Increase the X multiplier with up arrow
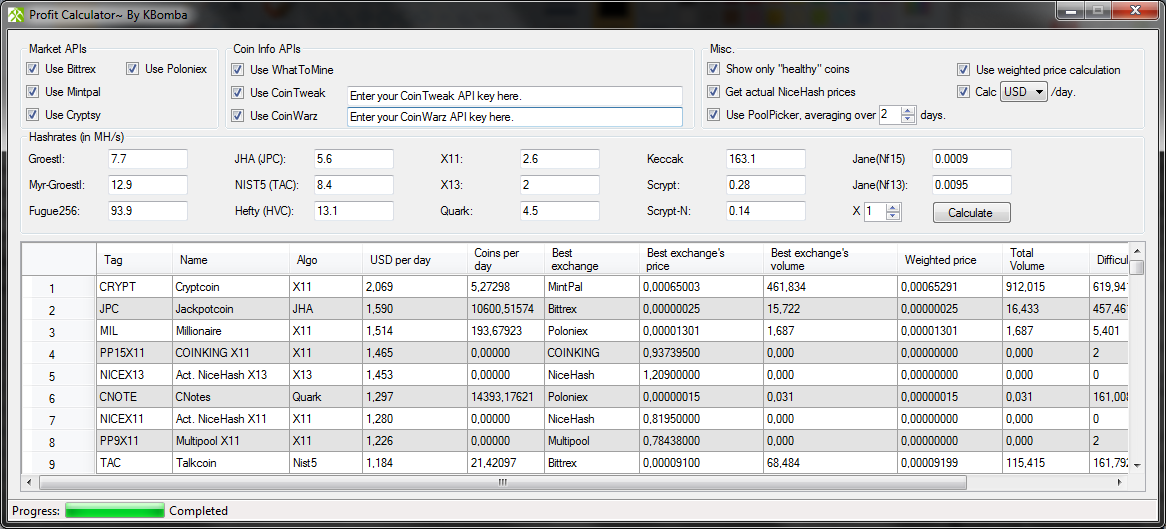Viewport: 1166px width, 529px height. [x=893, y=208]
